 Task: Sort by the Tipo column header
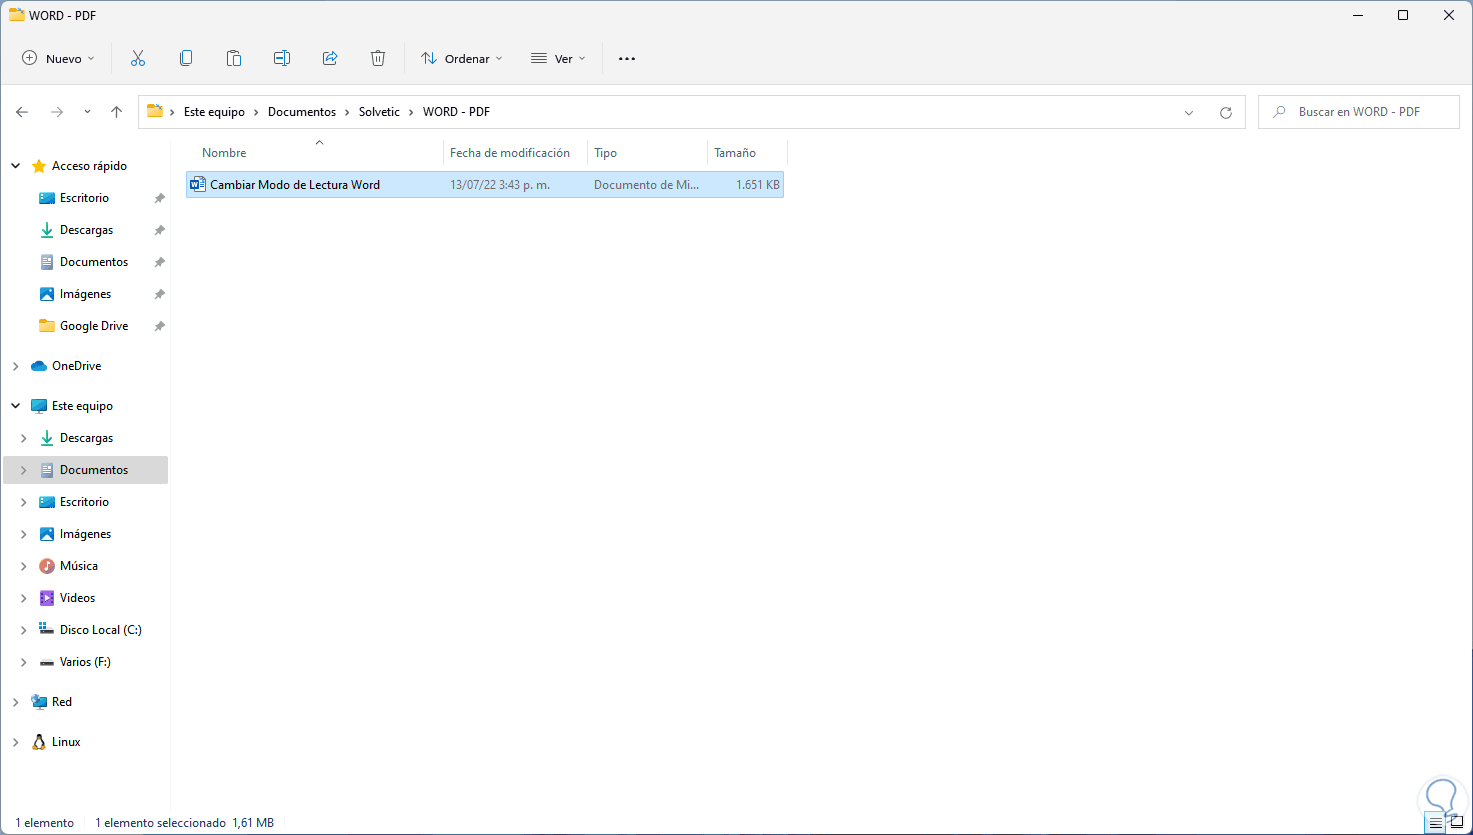605,153
